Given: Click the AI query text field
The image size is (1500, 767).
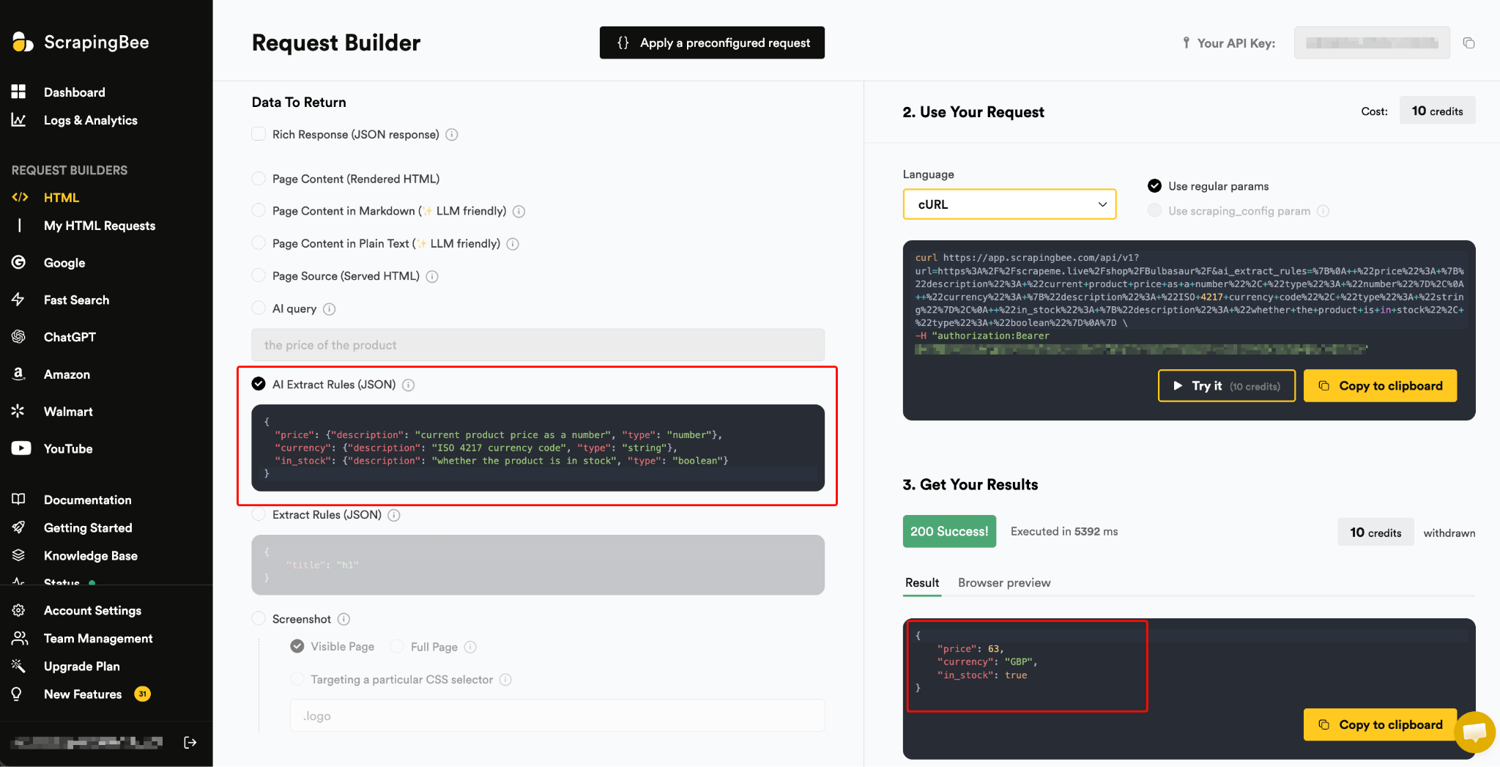Looking at the screenshot, I should (x=538, y=345).
